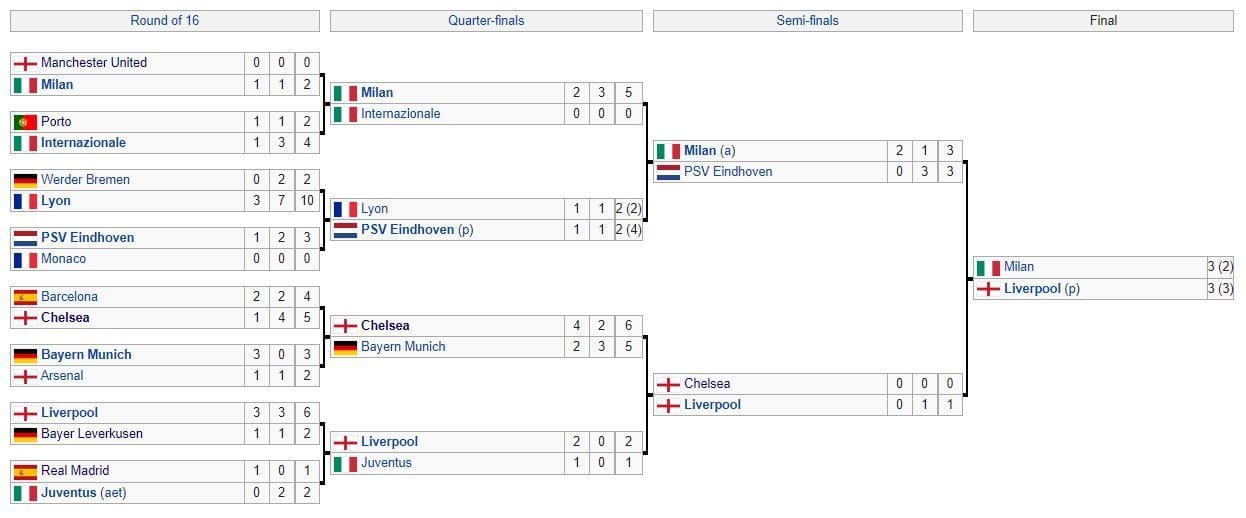
Task: Open the Werder Bremen team link
Action: point(85,180)
